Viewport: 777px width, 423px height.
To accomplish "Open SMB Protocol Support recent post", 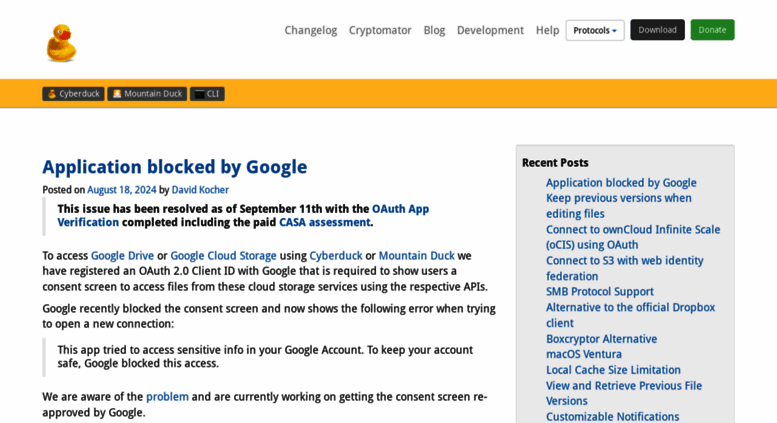I will [600, 292].
